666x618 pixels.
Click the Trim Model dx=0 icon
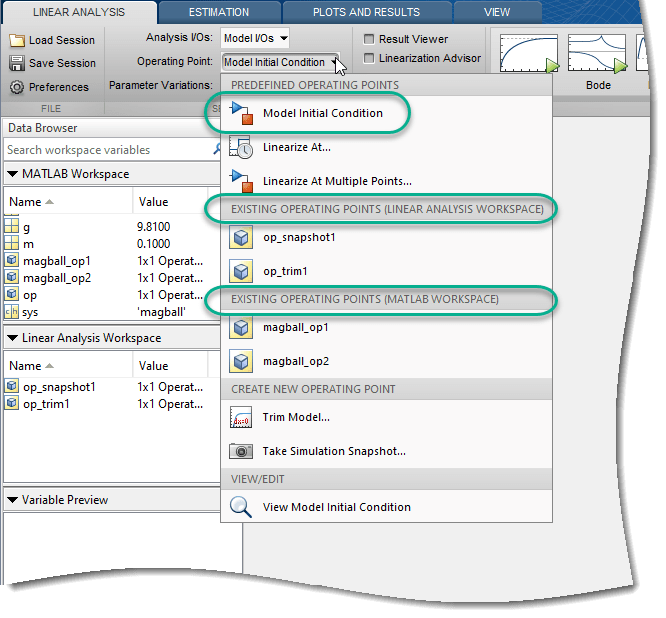(x=241, y=418)
